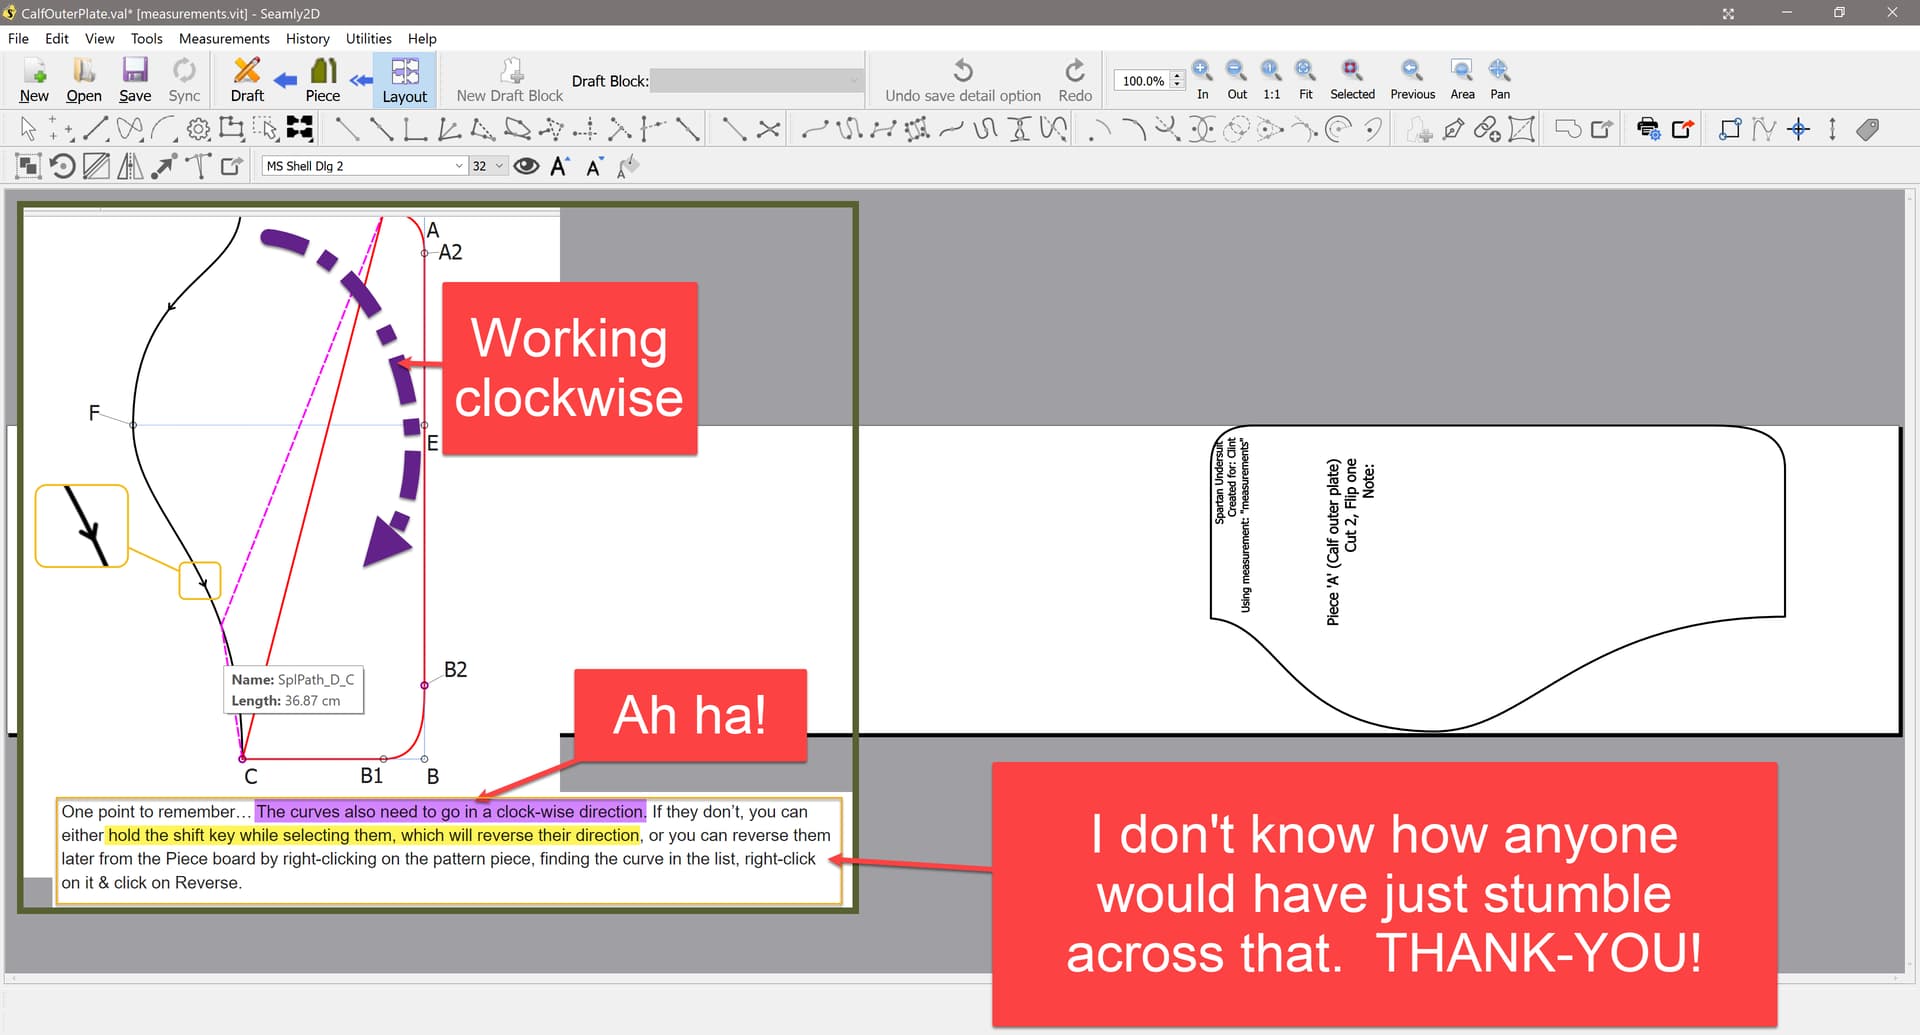Viewport: 1920px width, 1035px height.
Task: Open the MS Shell Dlg 2 font dropdown
Action: pos(364,166)
